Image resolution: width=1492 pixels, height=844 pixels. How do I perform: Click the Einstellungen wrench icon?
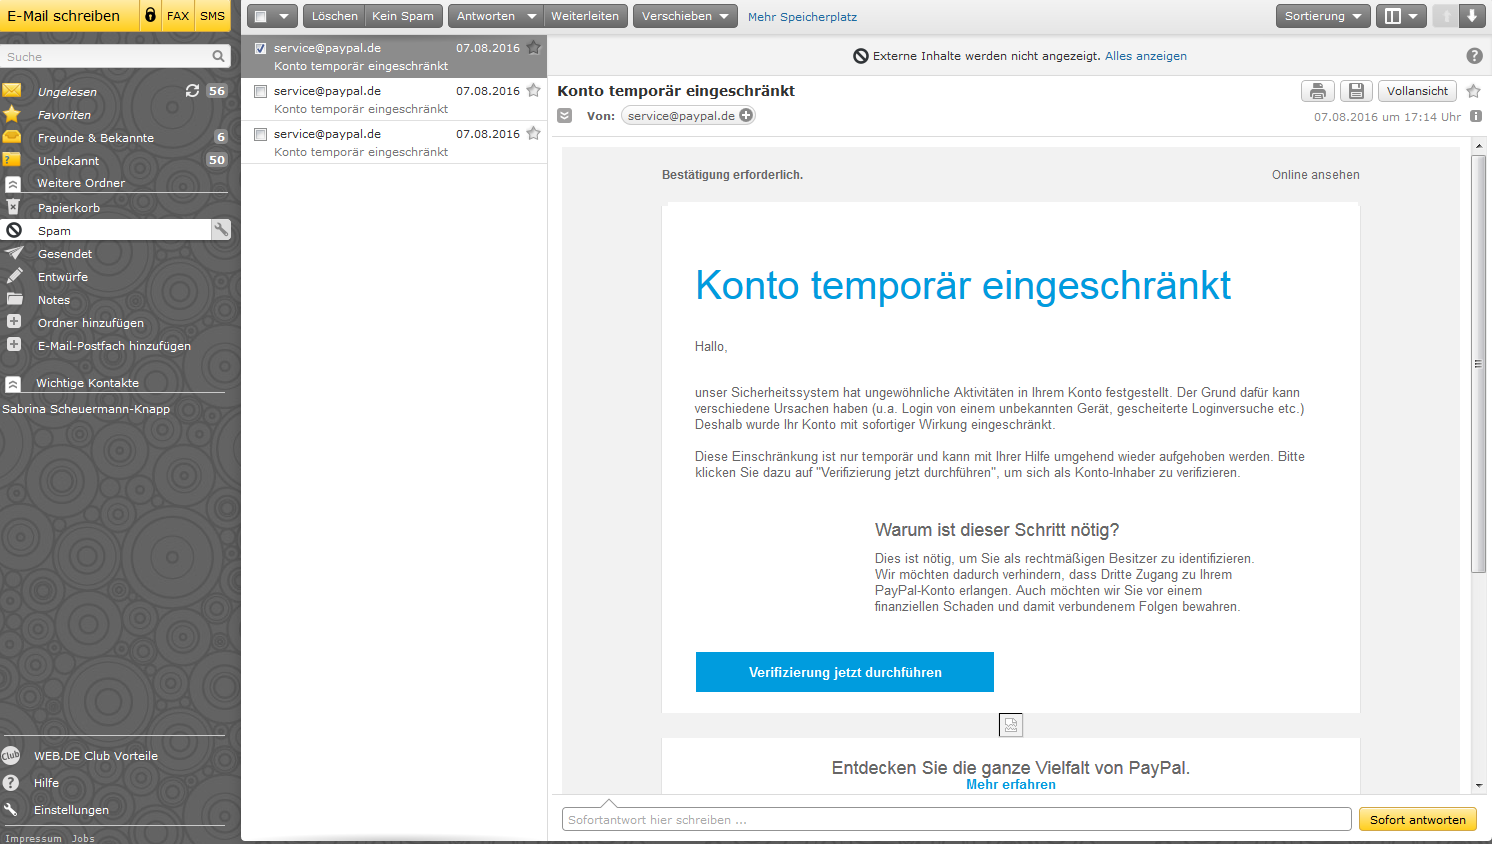[x=11, y=810]
